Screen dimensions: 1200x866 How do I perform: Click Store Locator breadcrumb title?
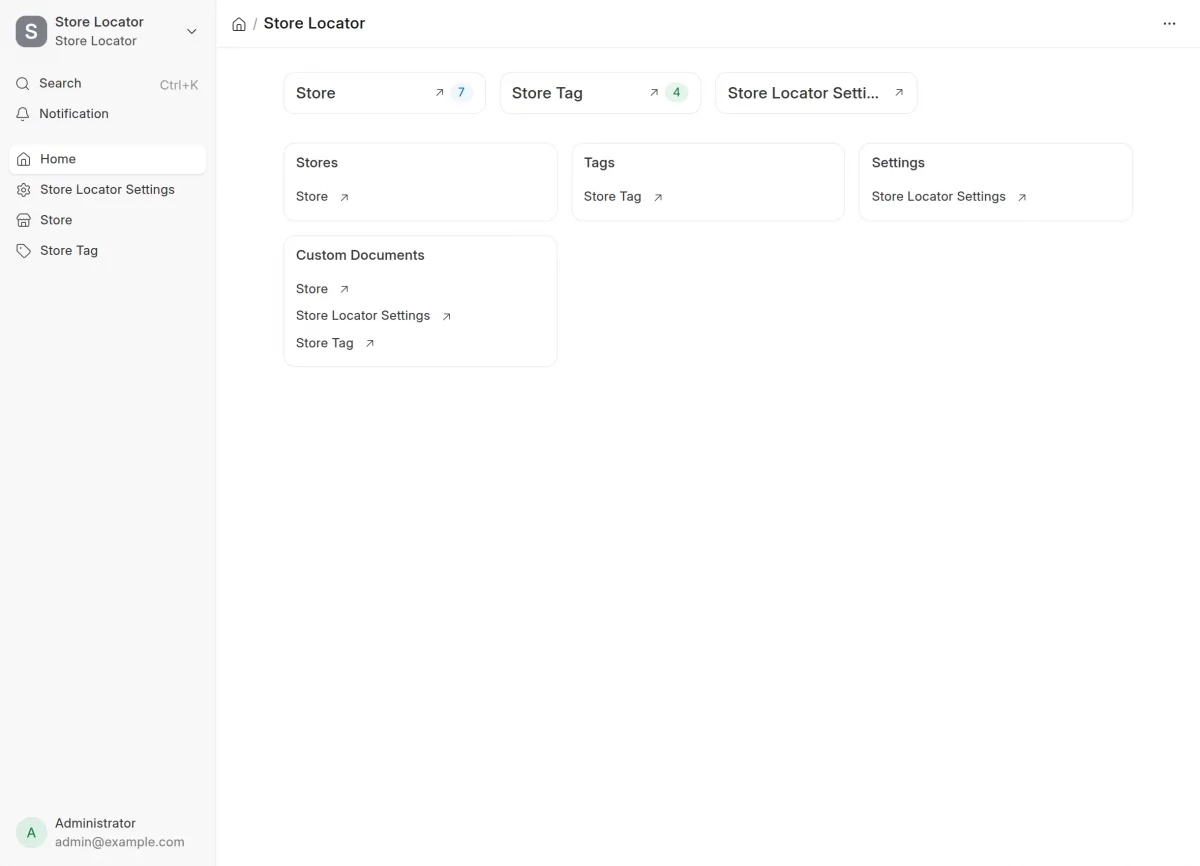click(314, 23)
